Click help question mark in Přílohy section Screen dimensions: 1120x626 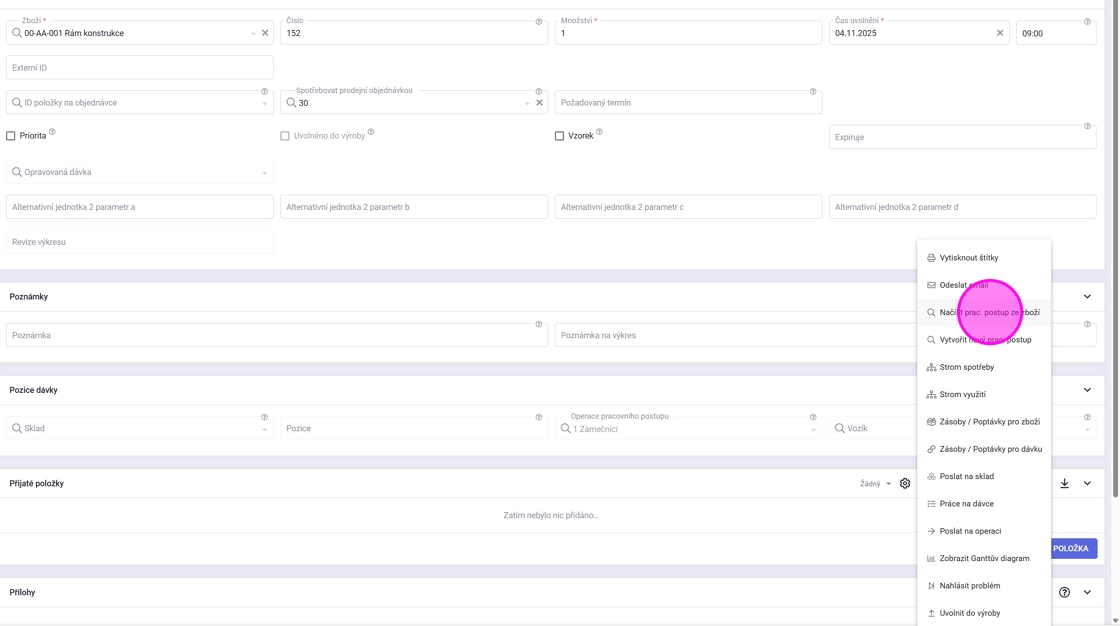[1065, 593]
